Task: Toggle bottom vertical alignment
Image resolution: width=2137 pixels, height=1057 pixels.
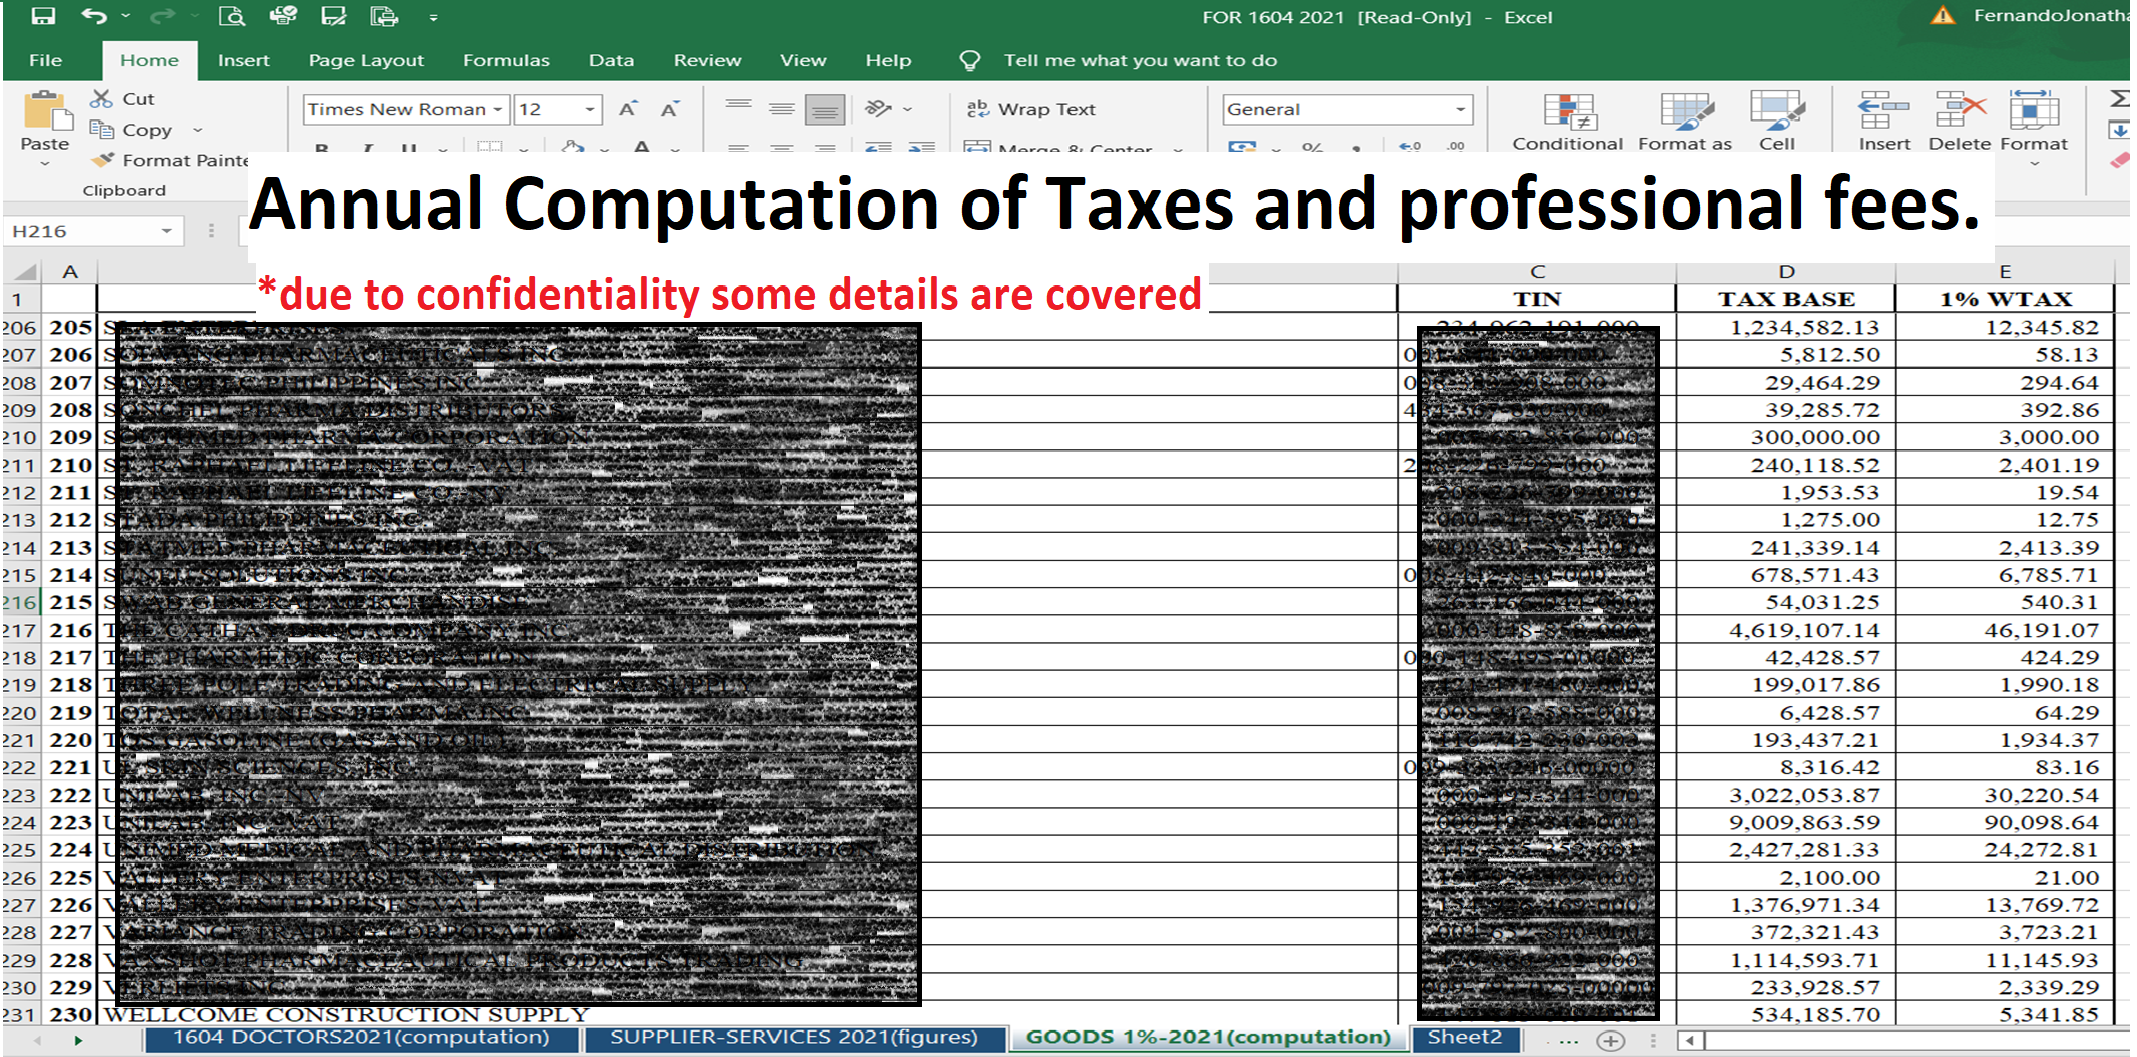Action: click(825, 109)
